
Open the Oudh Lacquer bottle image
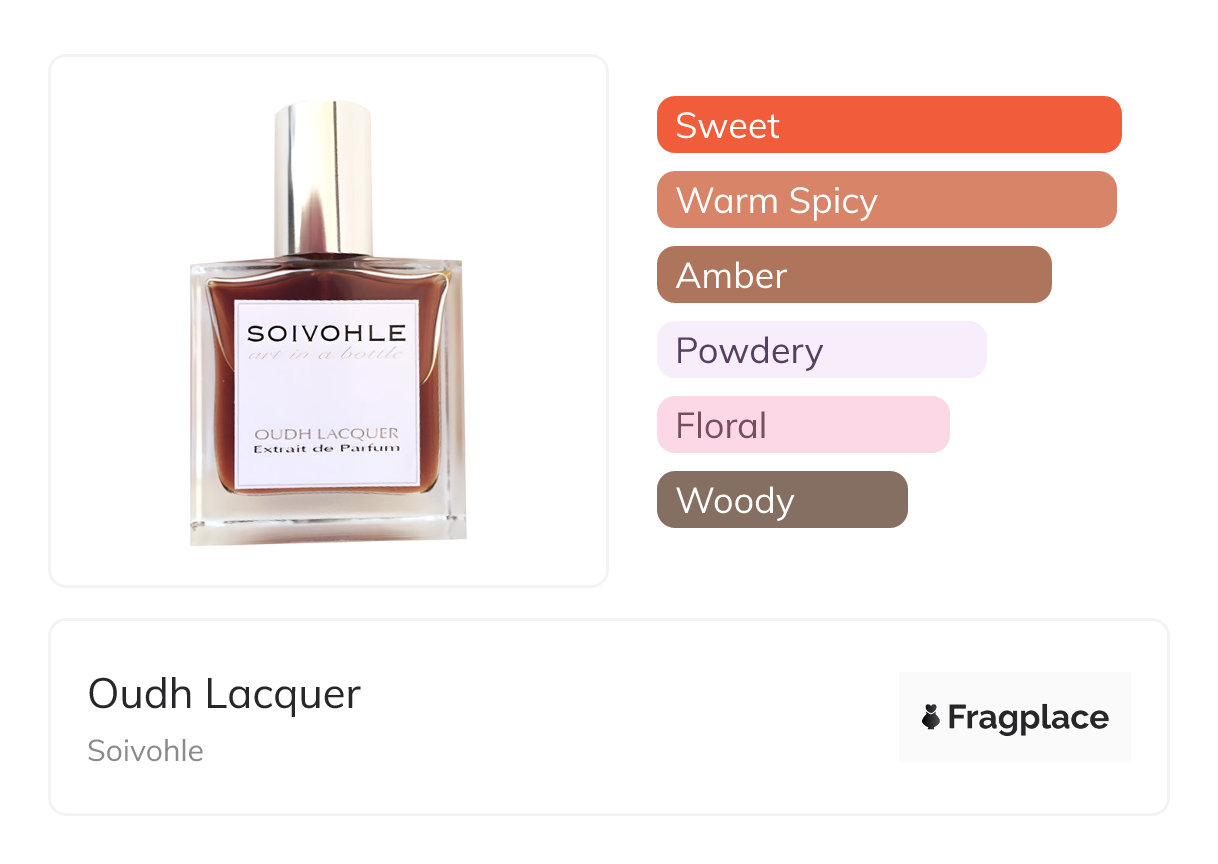327,322
